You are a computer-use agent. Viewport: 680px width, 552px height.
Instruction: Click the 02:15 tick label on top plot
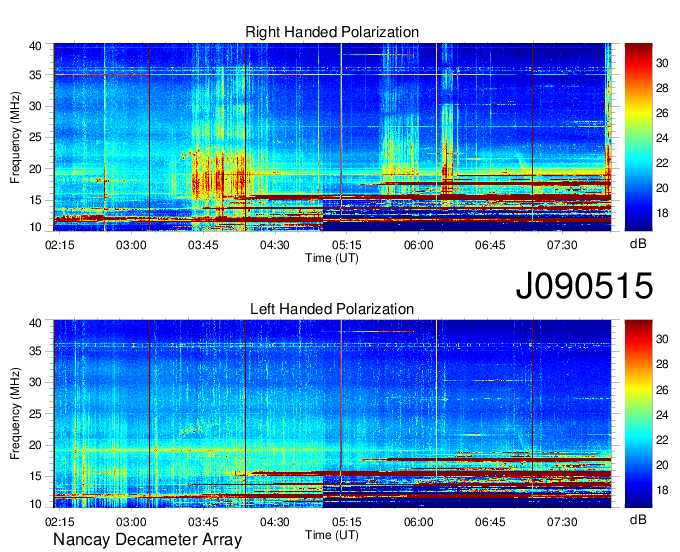[x=59, y=245]
